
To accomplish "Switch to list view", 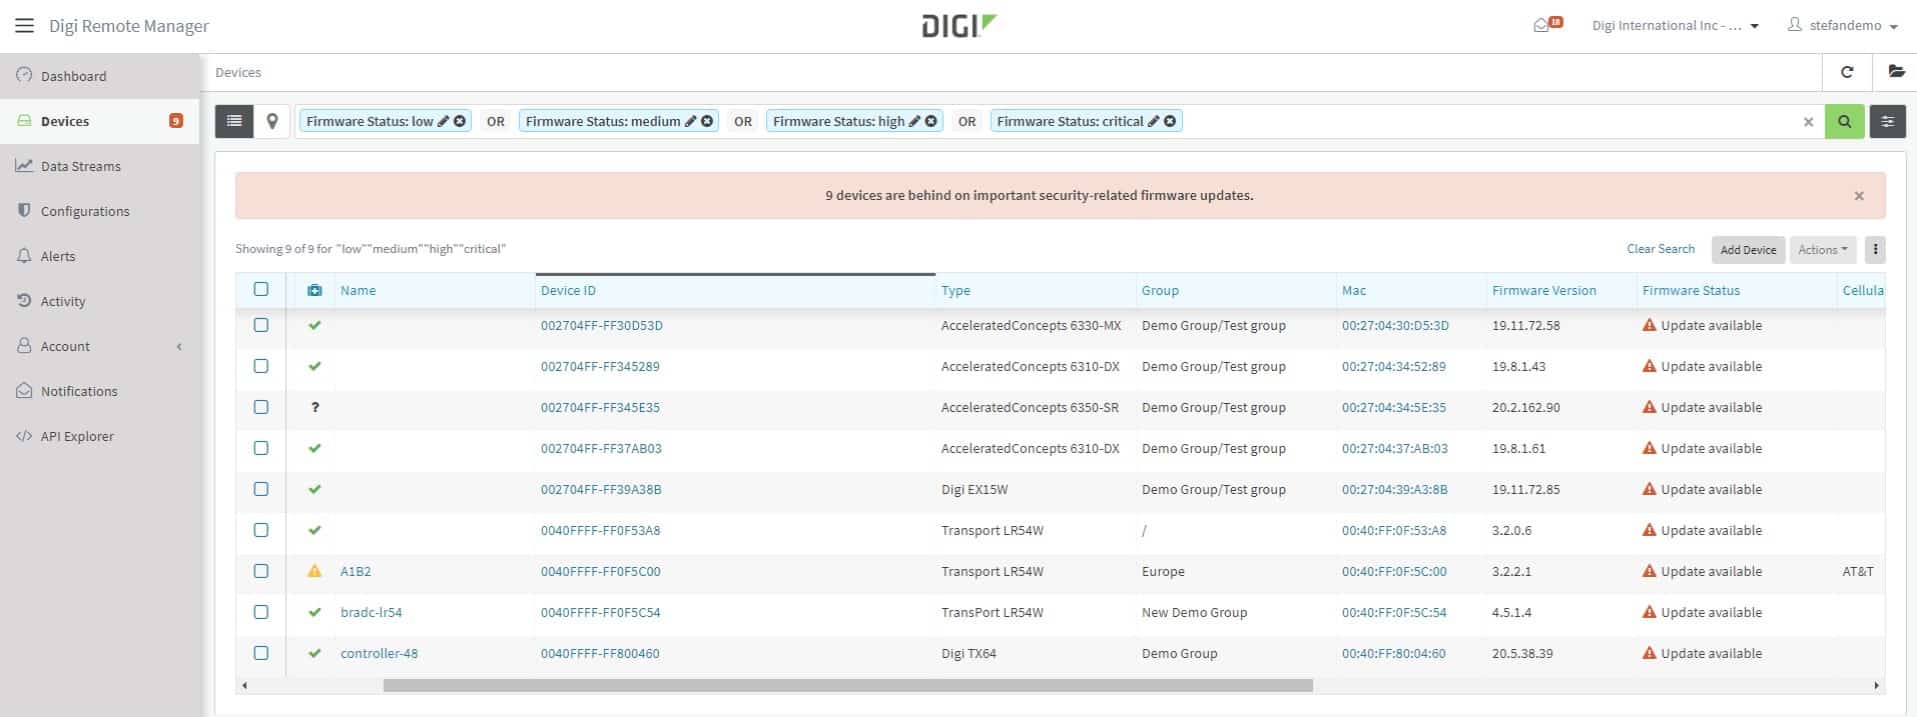I will click(x=234, y=121).
